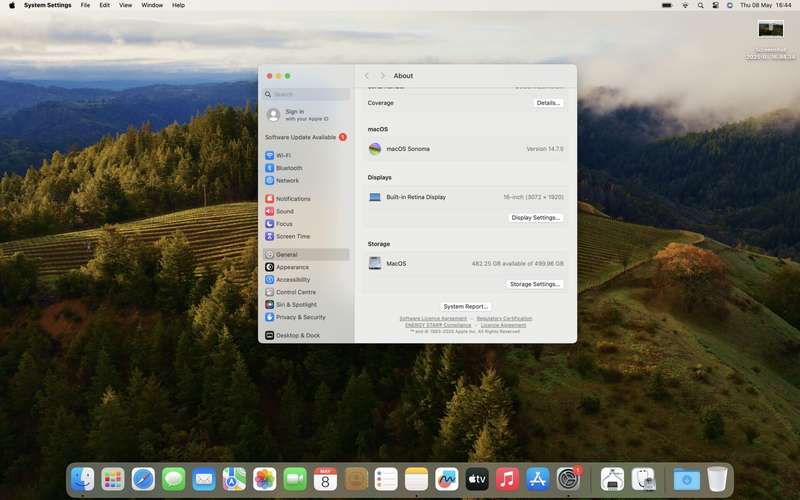Open the Regulatory Certification link
The height and width of the screenshot is (500, 800).
504,318
